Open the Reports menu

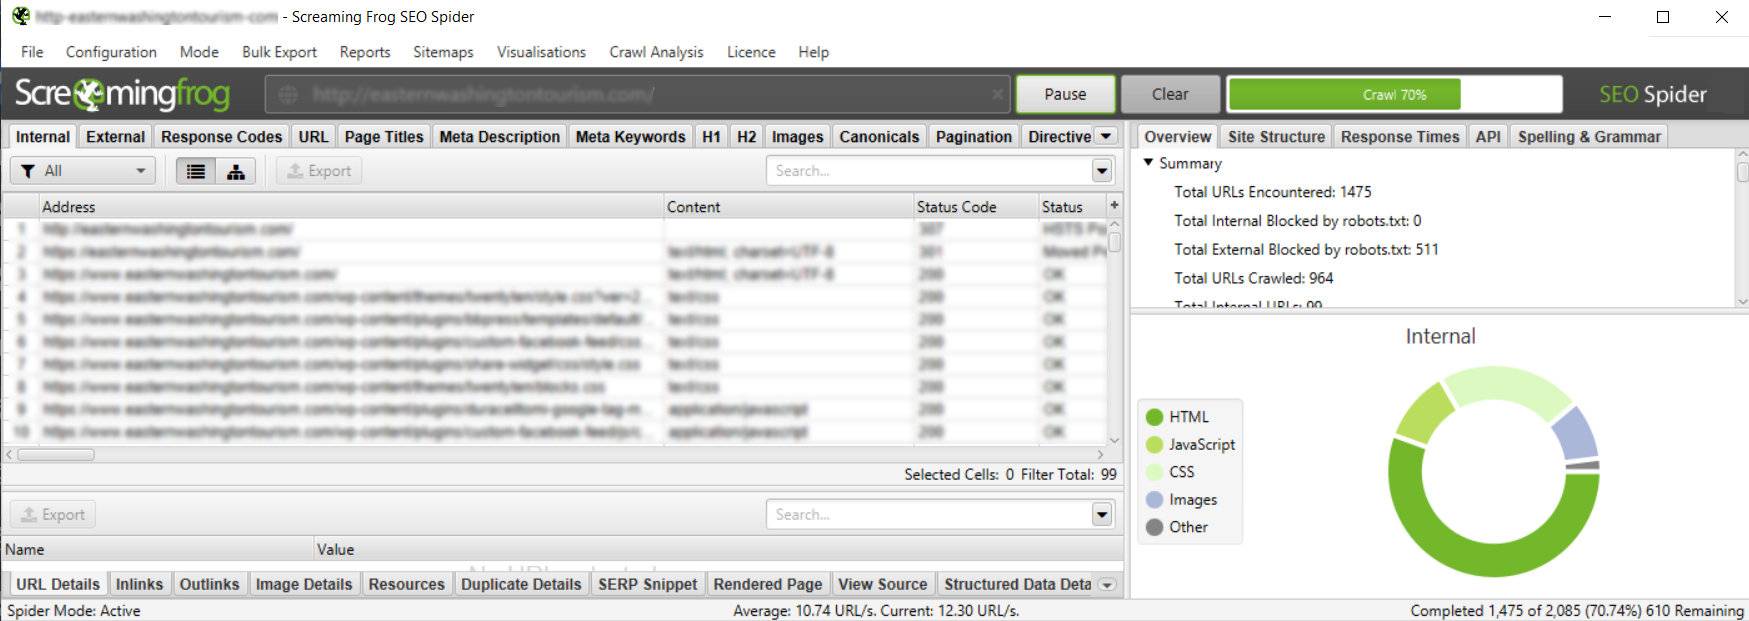pyautogui.click(x=365, y=52)
